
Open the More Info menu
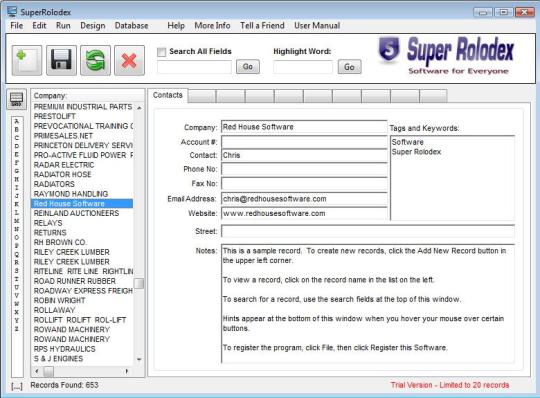click(x=212, y=25)
